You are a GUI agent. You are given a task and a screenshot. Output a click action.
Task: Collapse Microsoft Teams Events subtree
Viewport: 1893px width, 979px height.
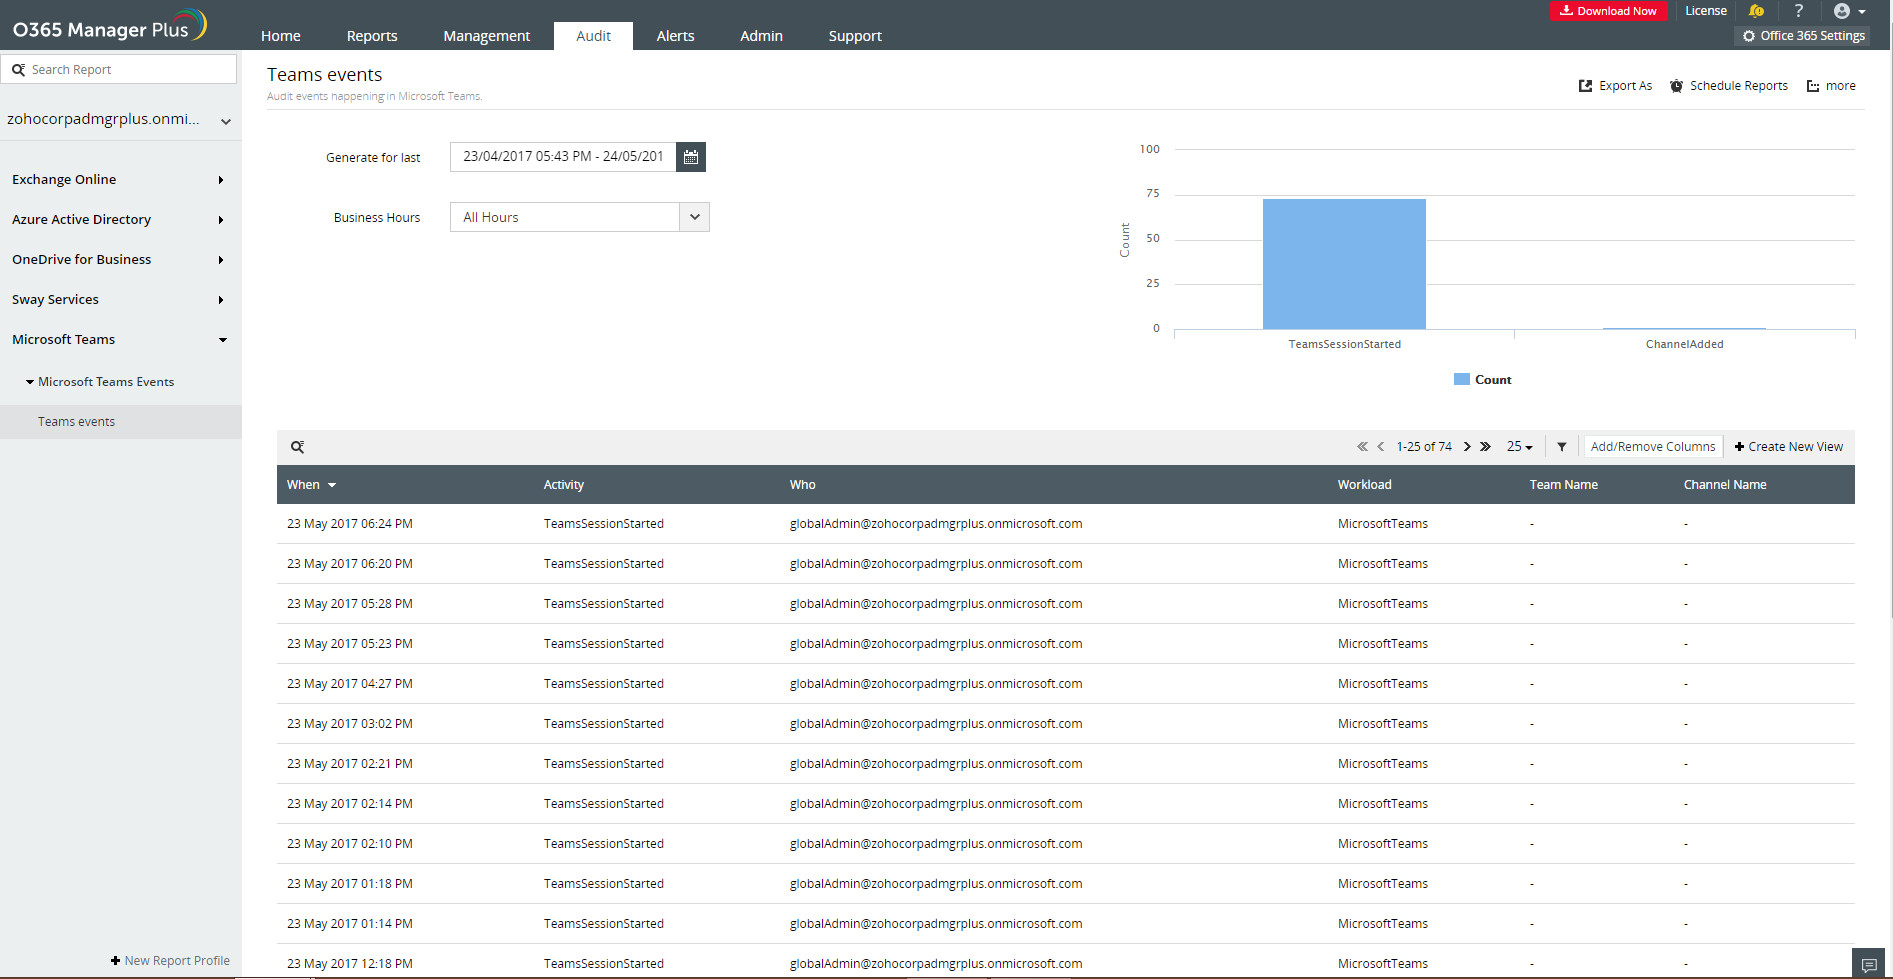click(100, 382)
